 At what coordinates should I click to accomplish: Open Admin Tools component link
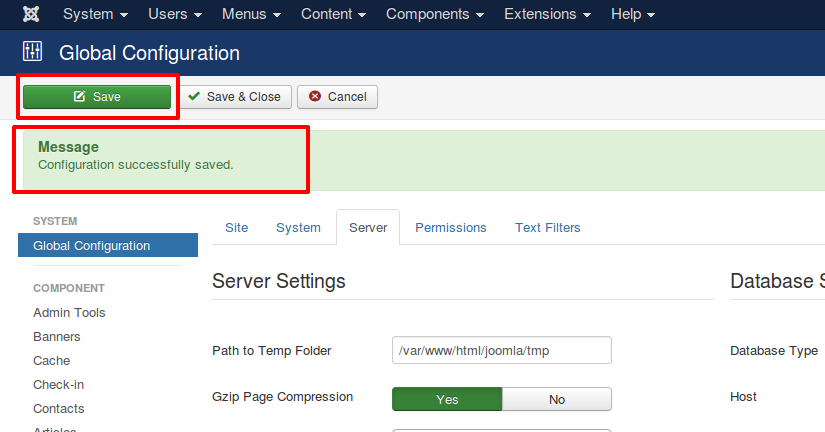[x=69, y=313]
